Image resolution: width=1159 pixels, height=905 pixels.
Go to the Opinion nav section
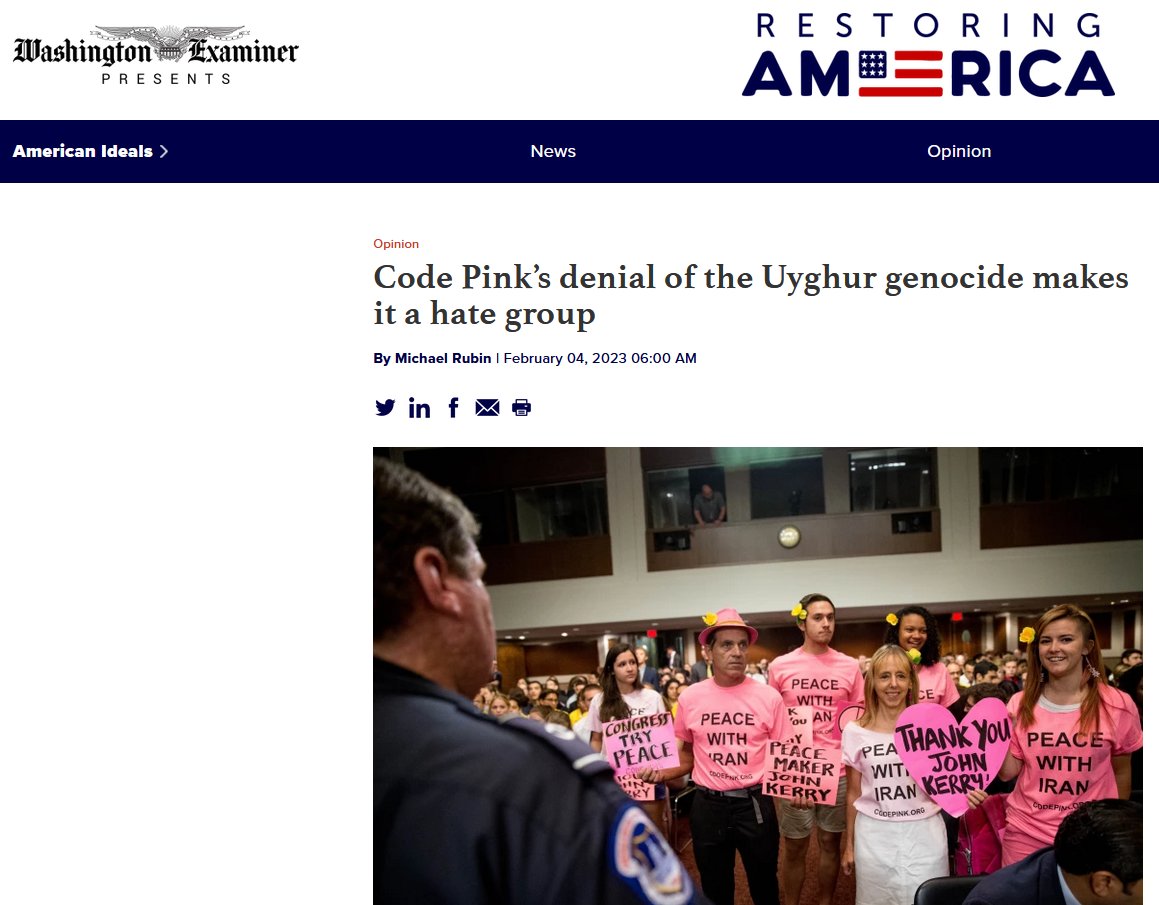pos(959,151)
